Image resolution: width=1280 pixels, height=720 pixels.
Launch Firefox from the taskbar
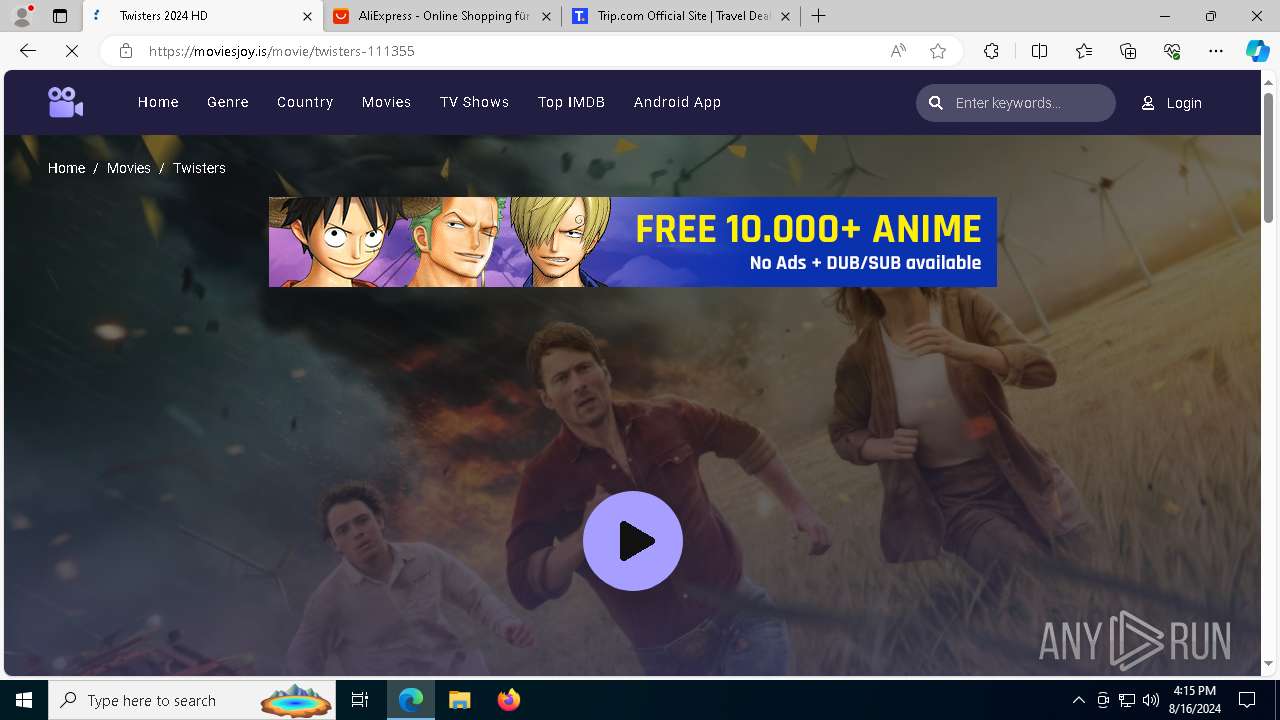508,700
